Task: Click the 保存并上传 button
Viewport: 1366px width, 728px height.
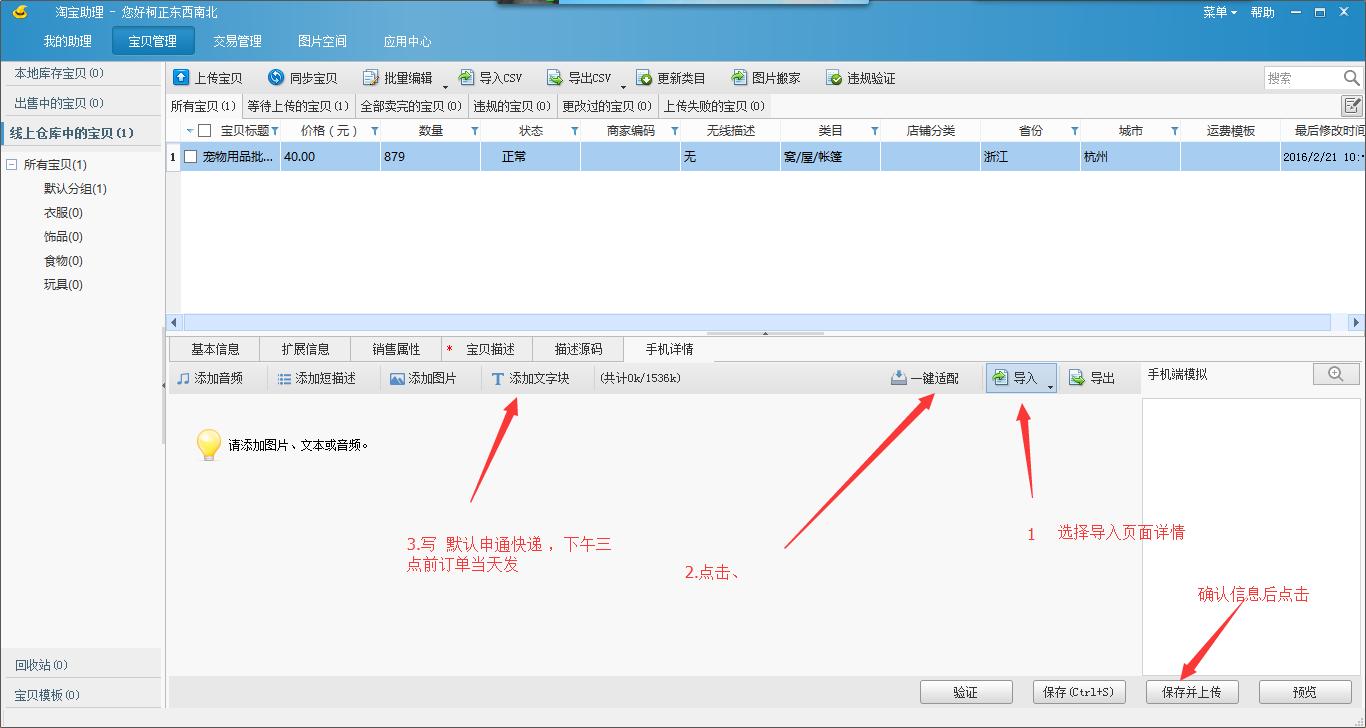Action: (1191, 691)
